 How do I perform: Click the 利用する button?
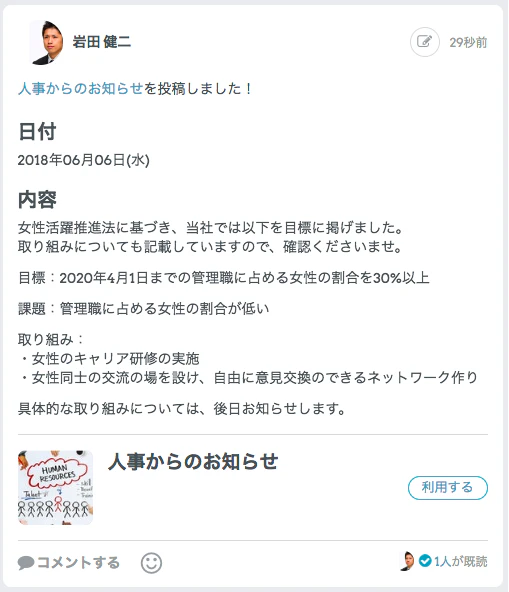tap(447, 487)
